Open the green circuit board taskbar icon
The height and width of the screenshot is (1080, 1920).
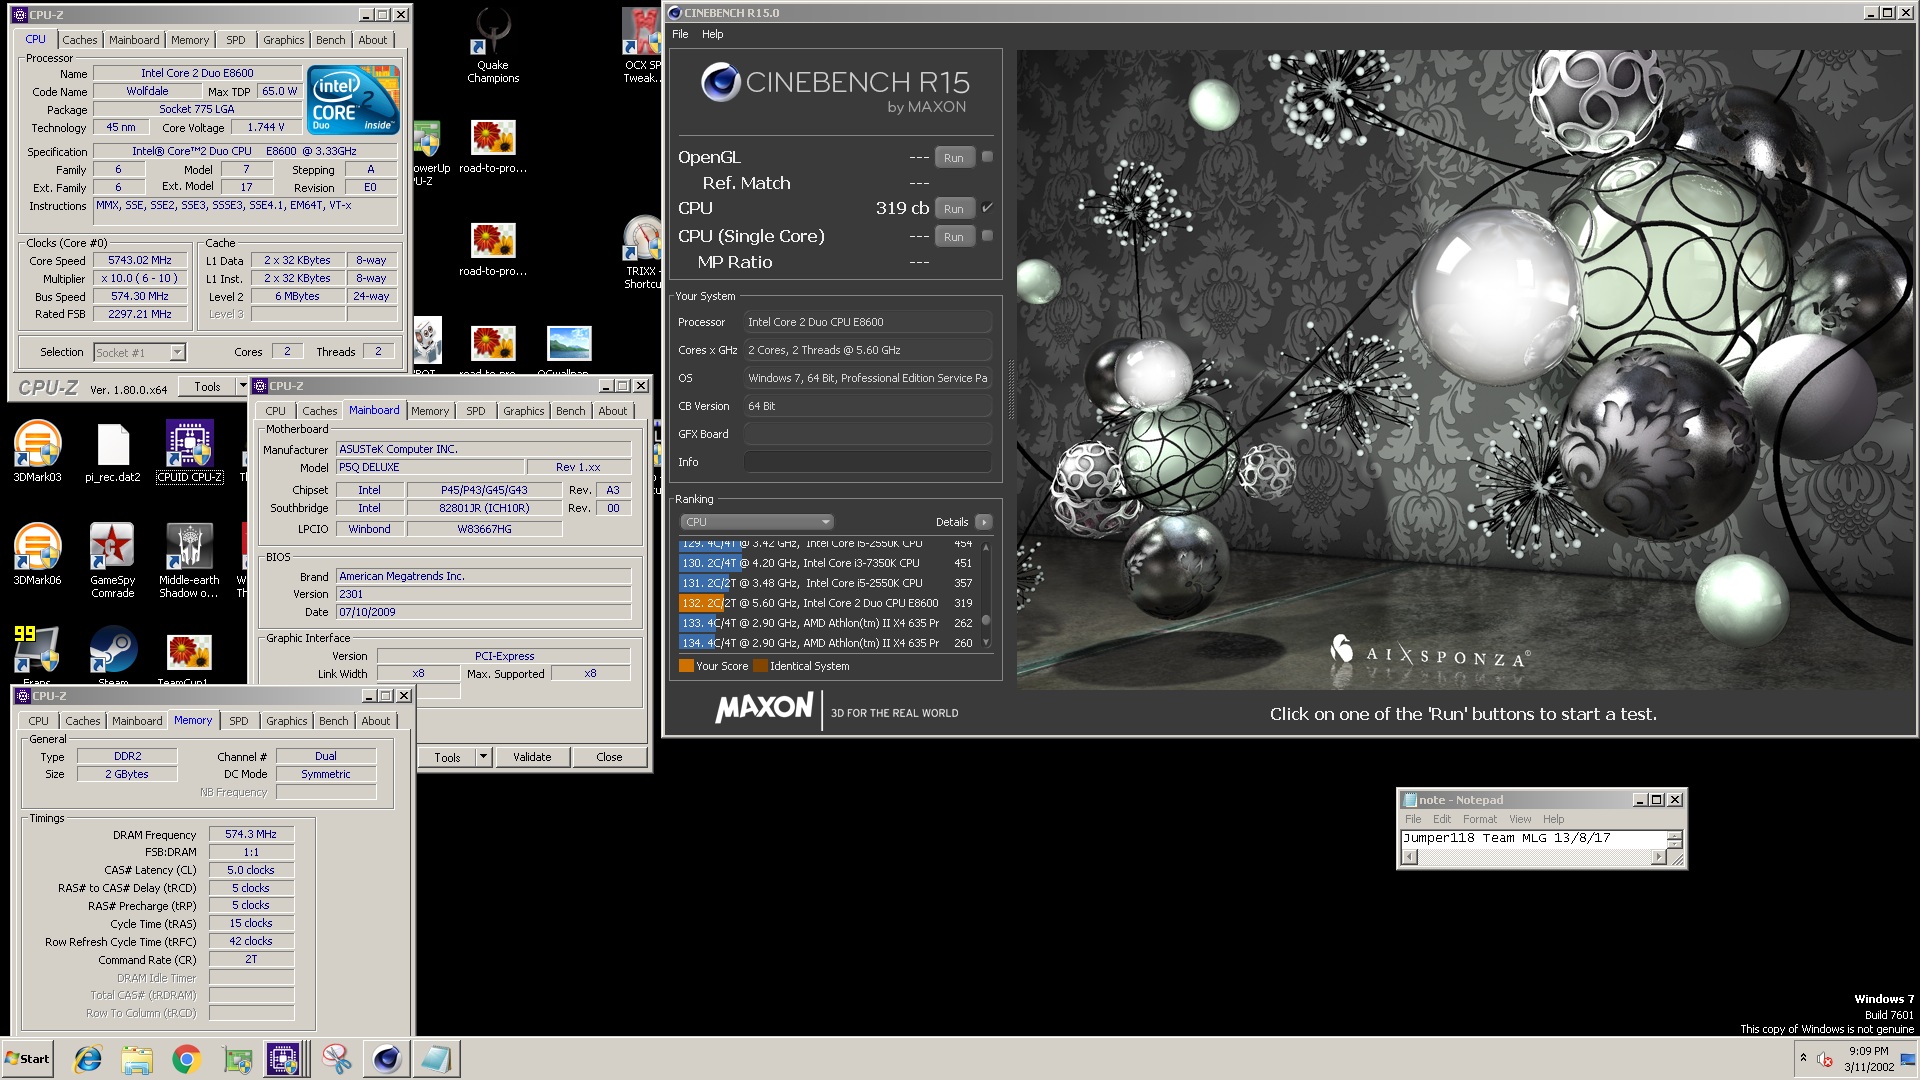pyautogui.click(x=237, y=1059)
